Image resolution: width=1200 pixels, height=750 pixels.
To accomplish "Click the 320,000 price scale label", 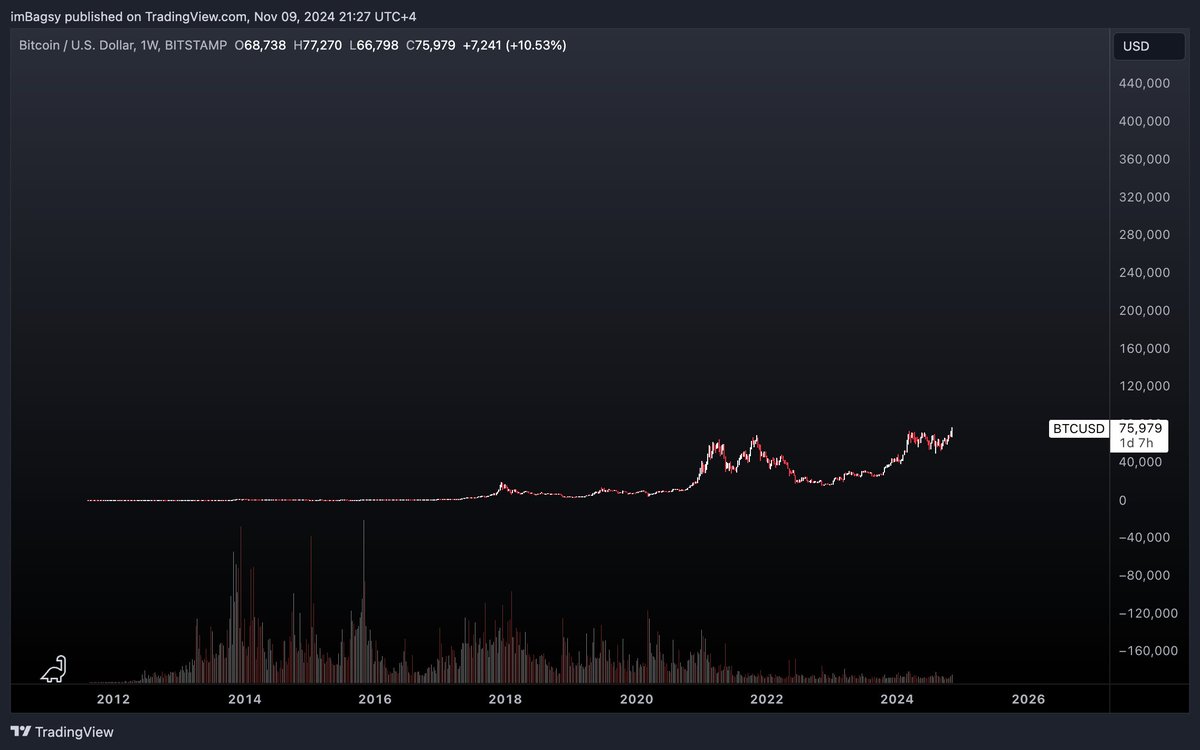I will tap(1145, 197).
